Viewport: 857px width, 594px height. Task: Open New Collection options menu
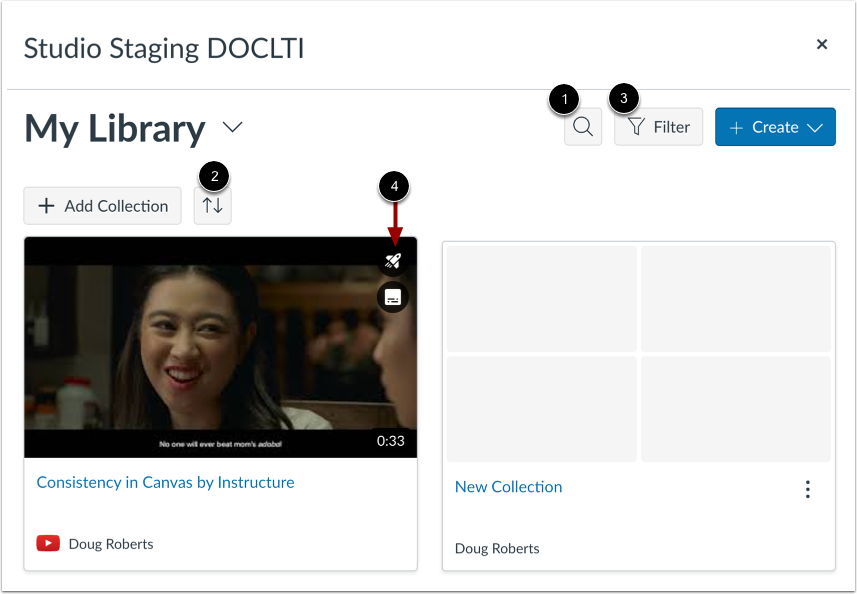(807, 489)
